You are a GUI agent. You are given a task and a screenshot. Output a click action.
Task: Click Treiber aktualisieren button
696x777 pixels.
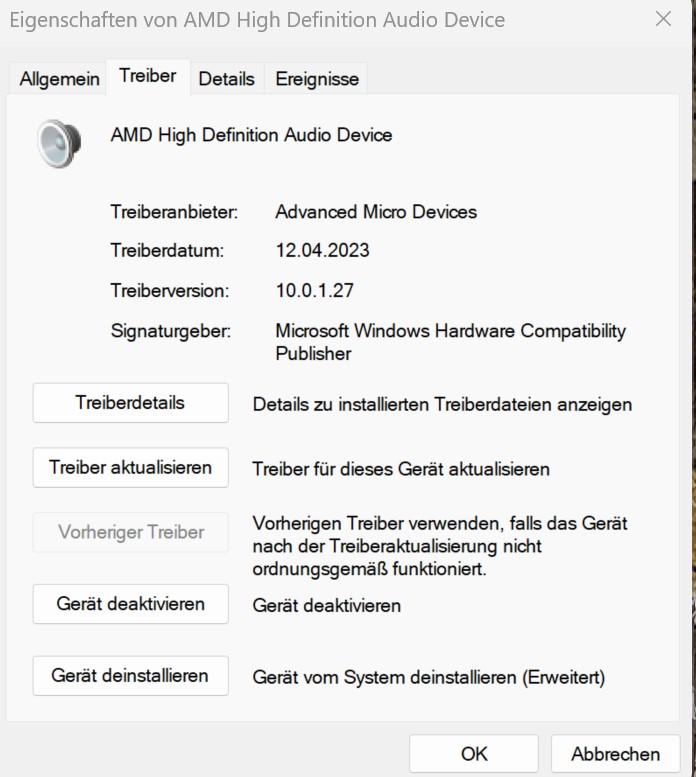coord(130,468)
